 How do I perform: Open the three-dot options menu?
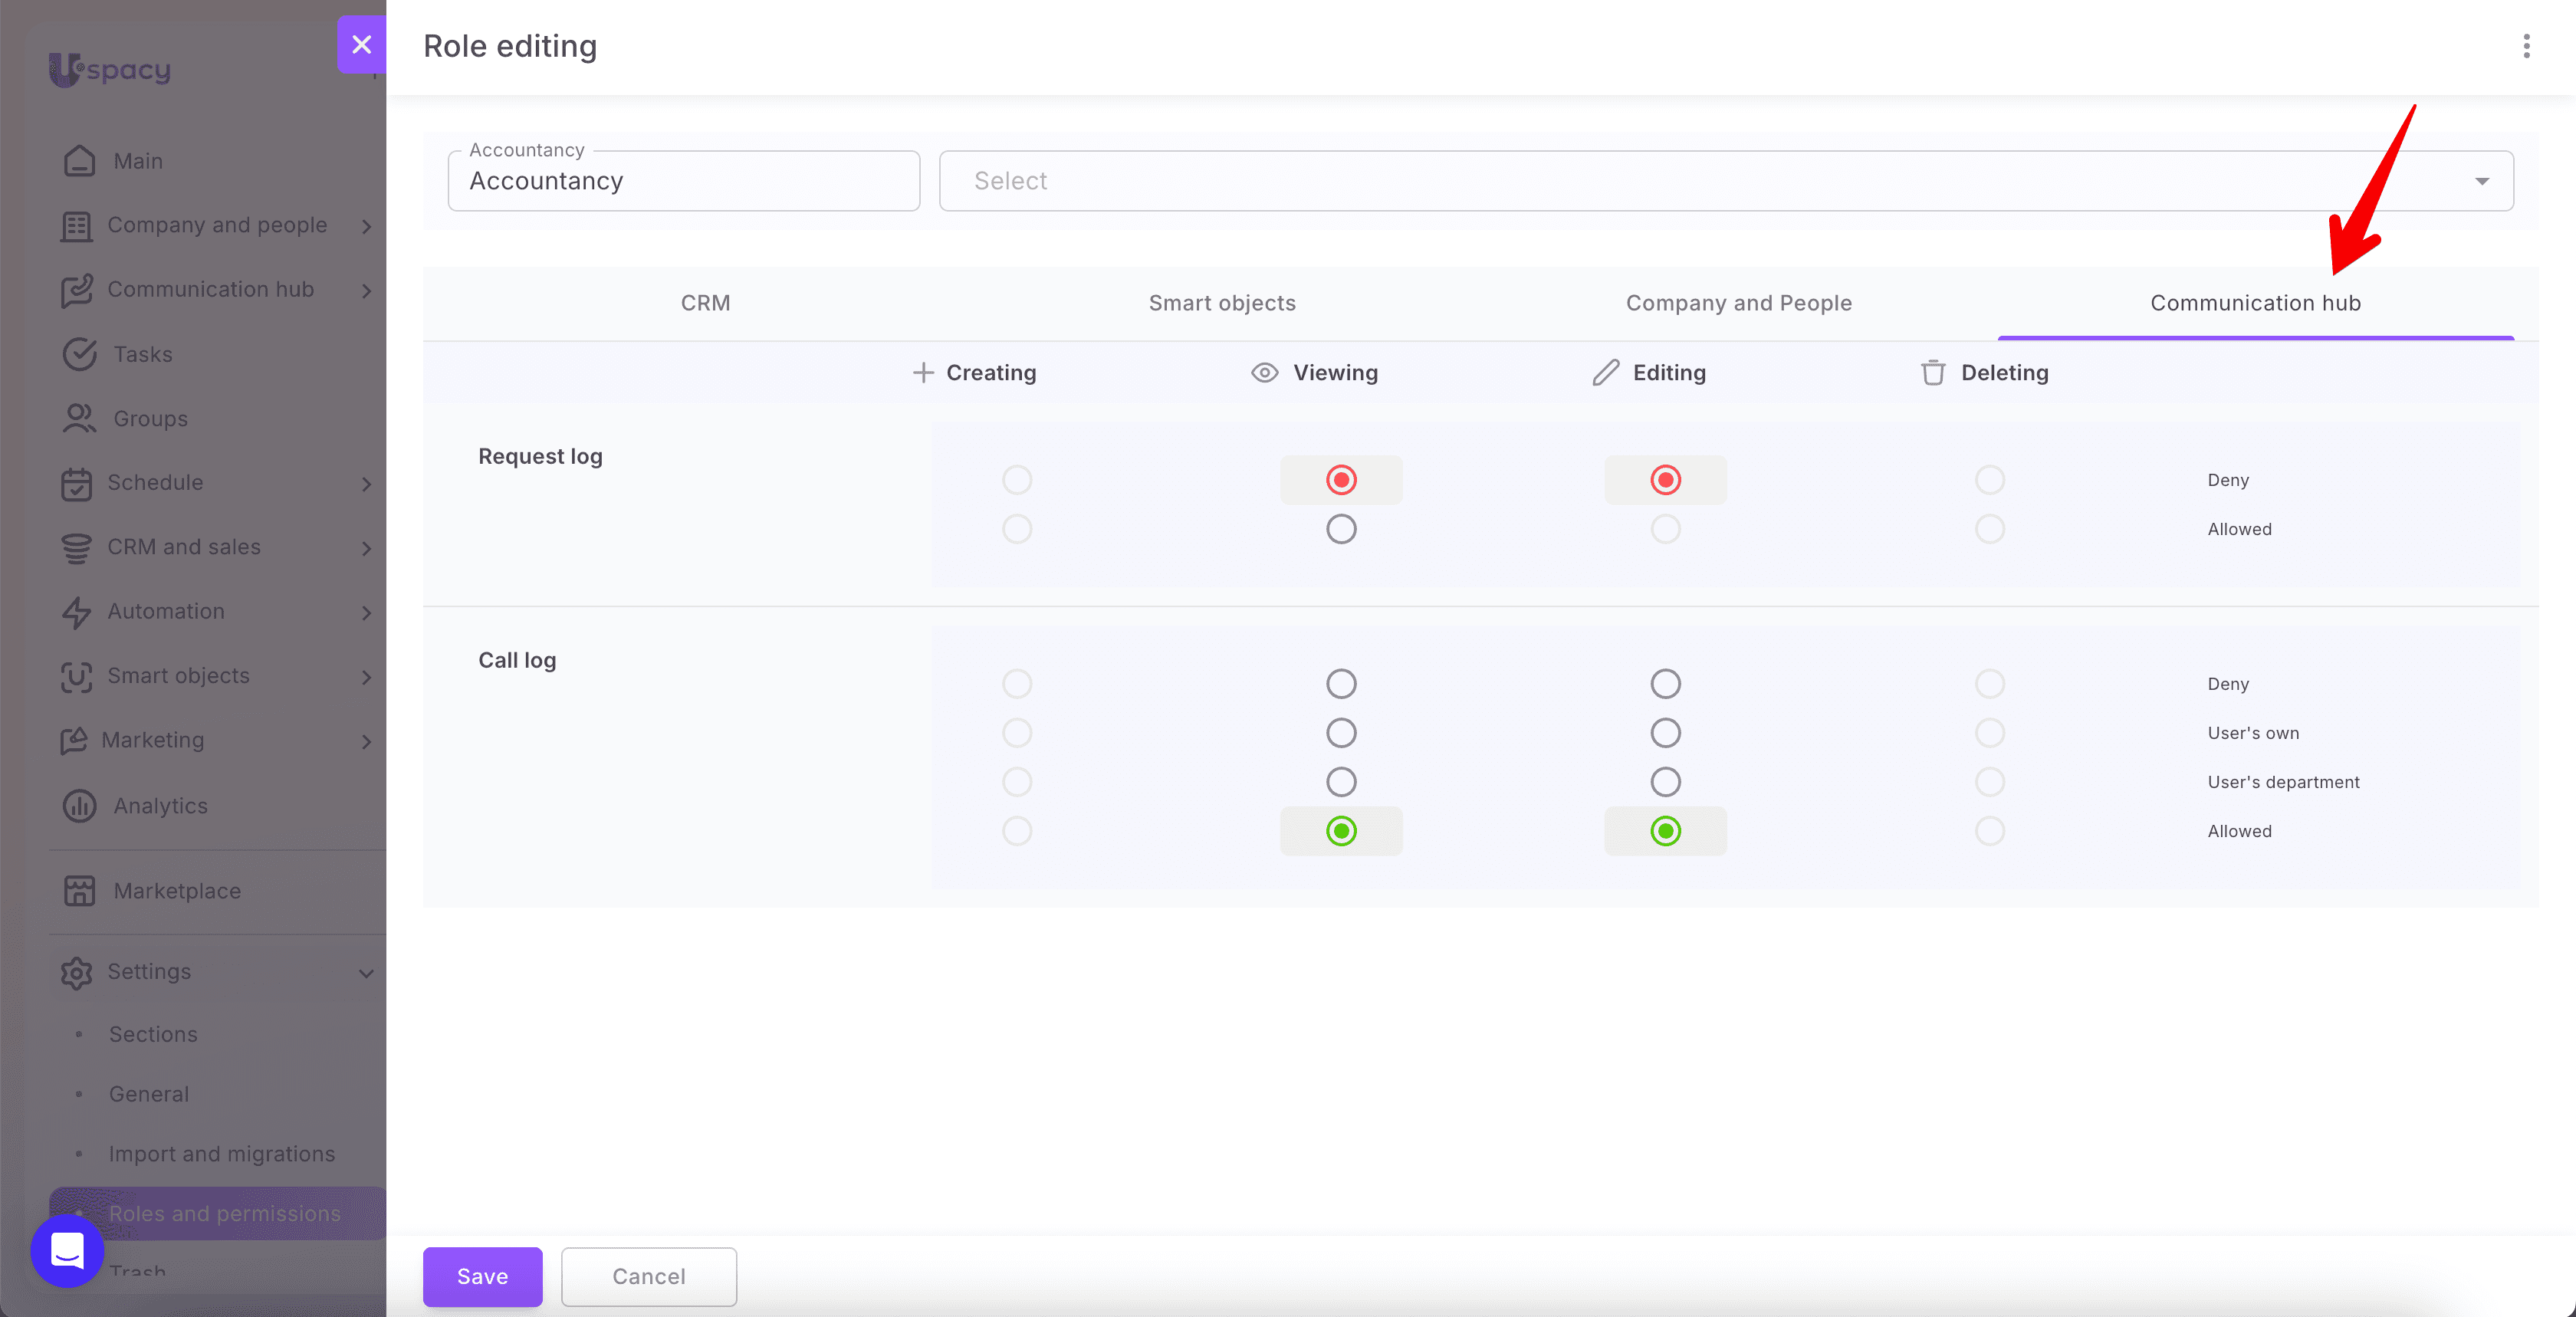click(2526, 46)
